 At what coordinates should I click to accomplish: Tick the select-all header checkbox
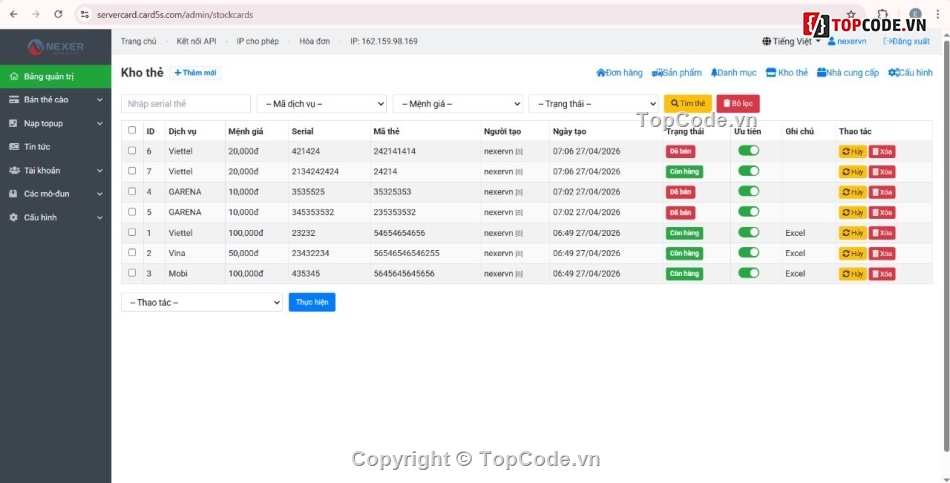point(132,130)
